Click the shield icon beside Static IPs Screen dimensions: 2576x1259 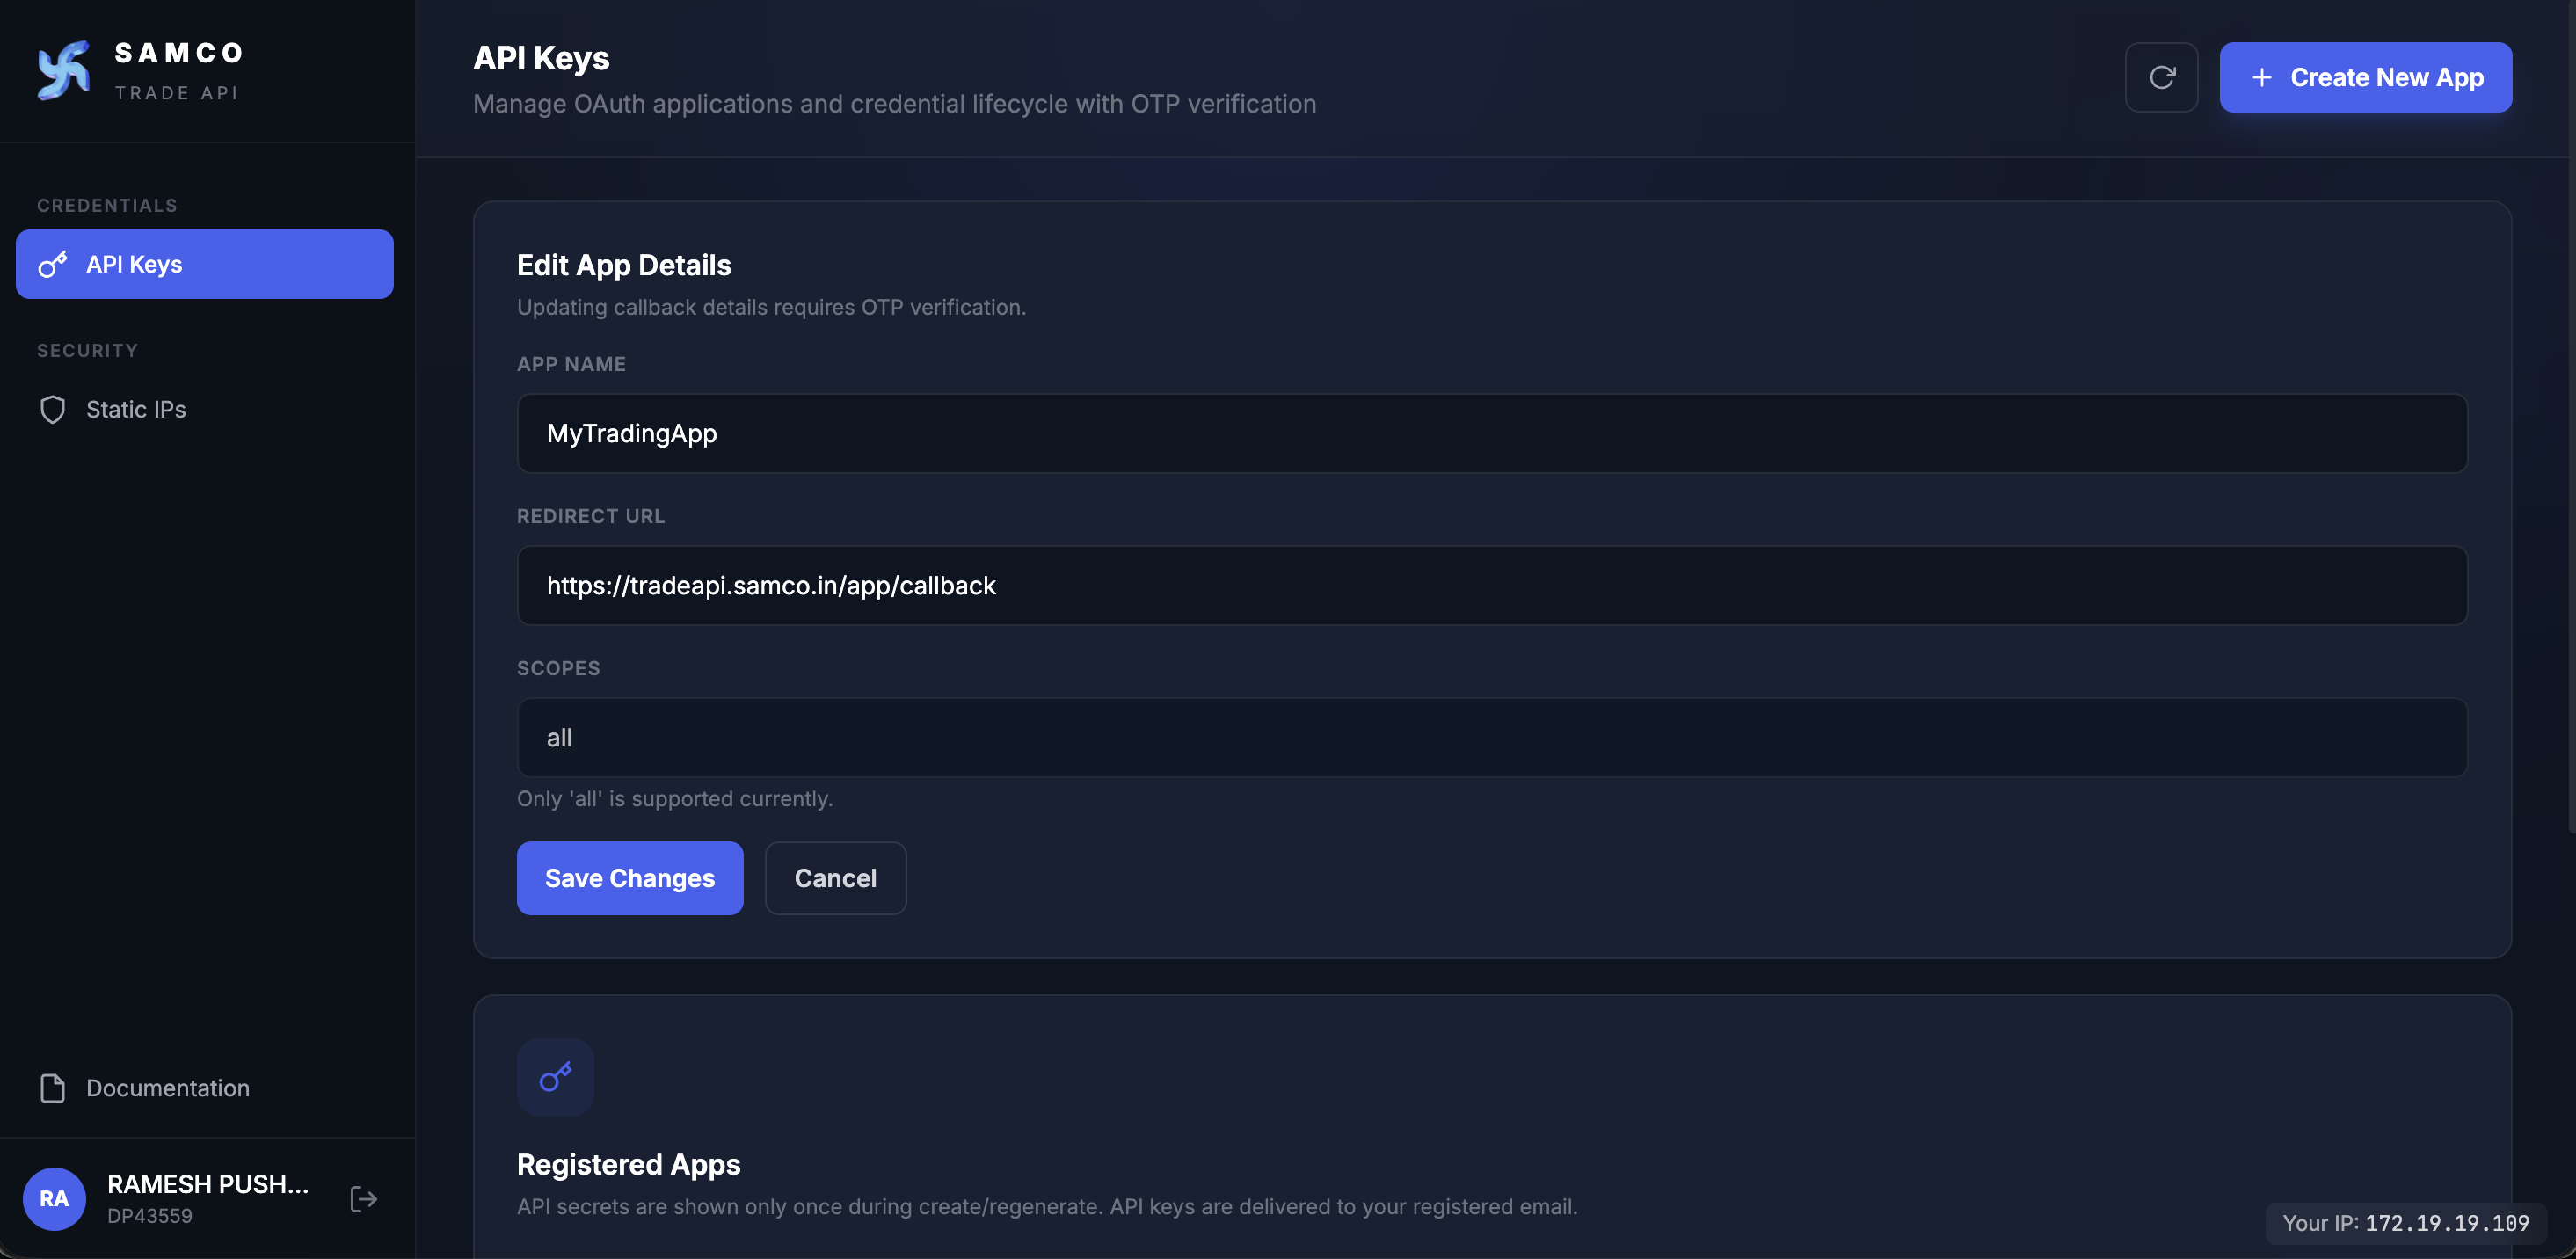coord(53,409)
